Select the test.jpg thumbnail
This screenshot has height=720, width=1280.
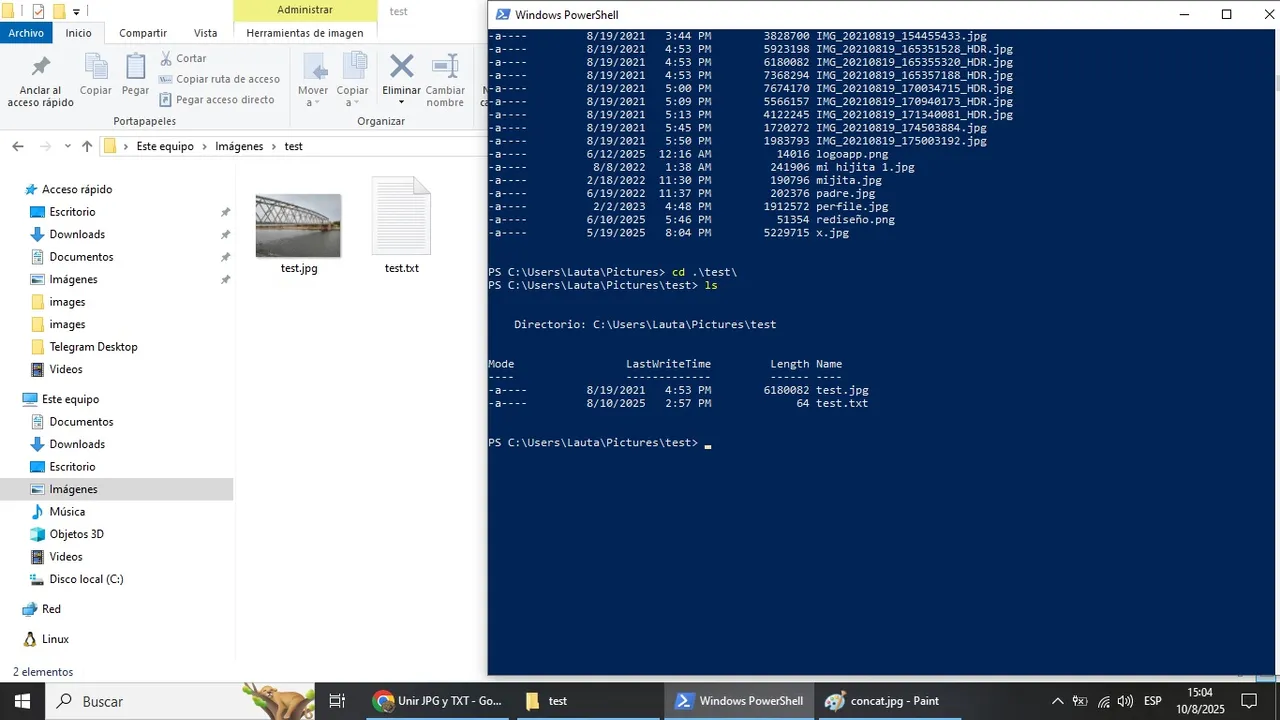[298, 226]
